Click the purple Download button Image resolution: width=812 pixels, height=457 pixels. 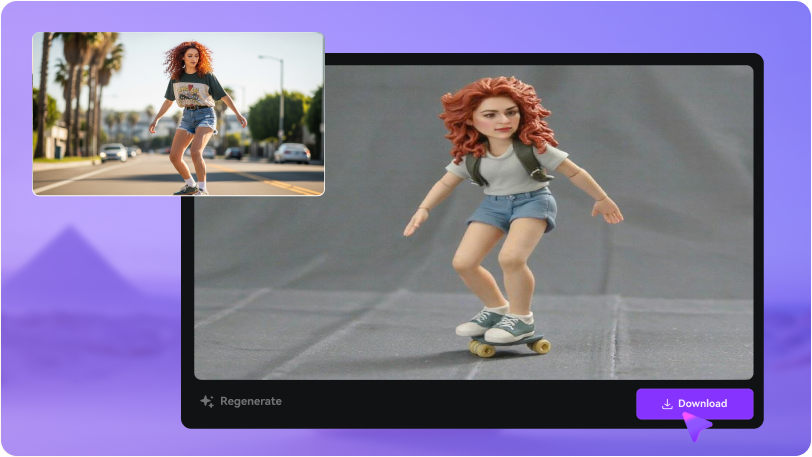tap(694, 404)
